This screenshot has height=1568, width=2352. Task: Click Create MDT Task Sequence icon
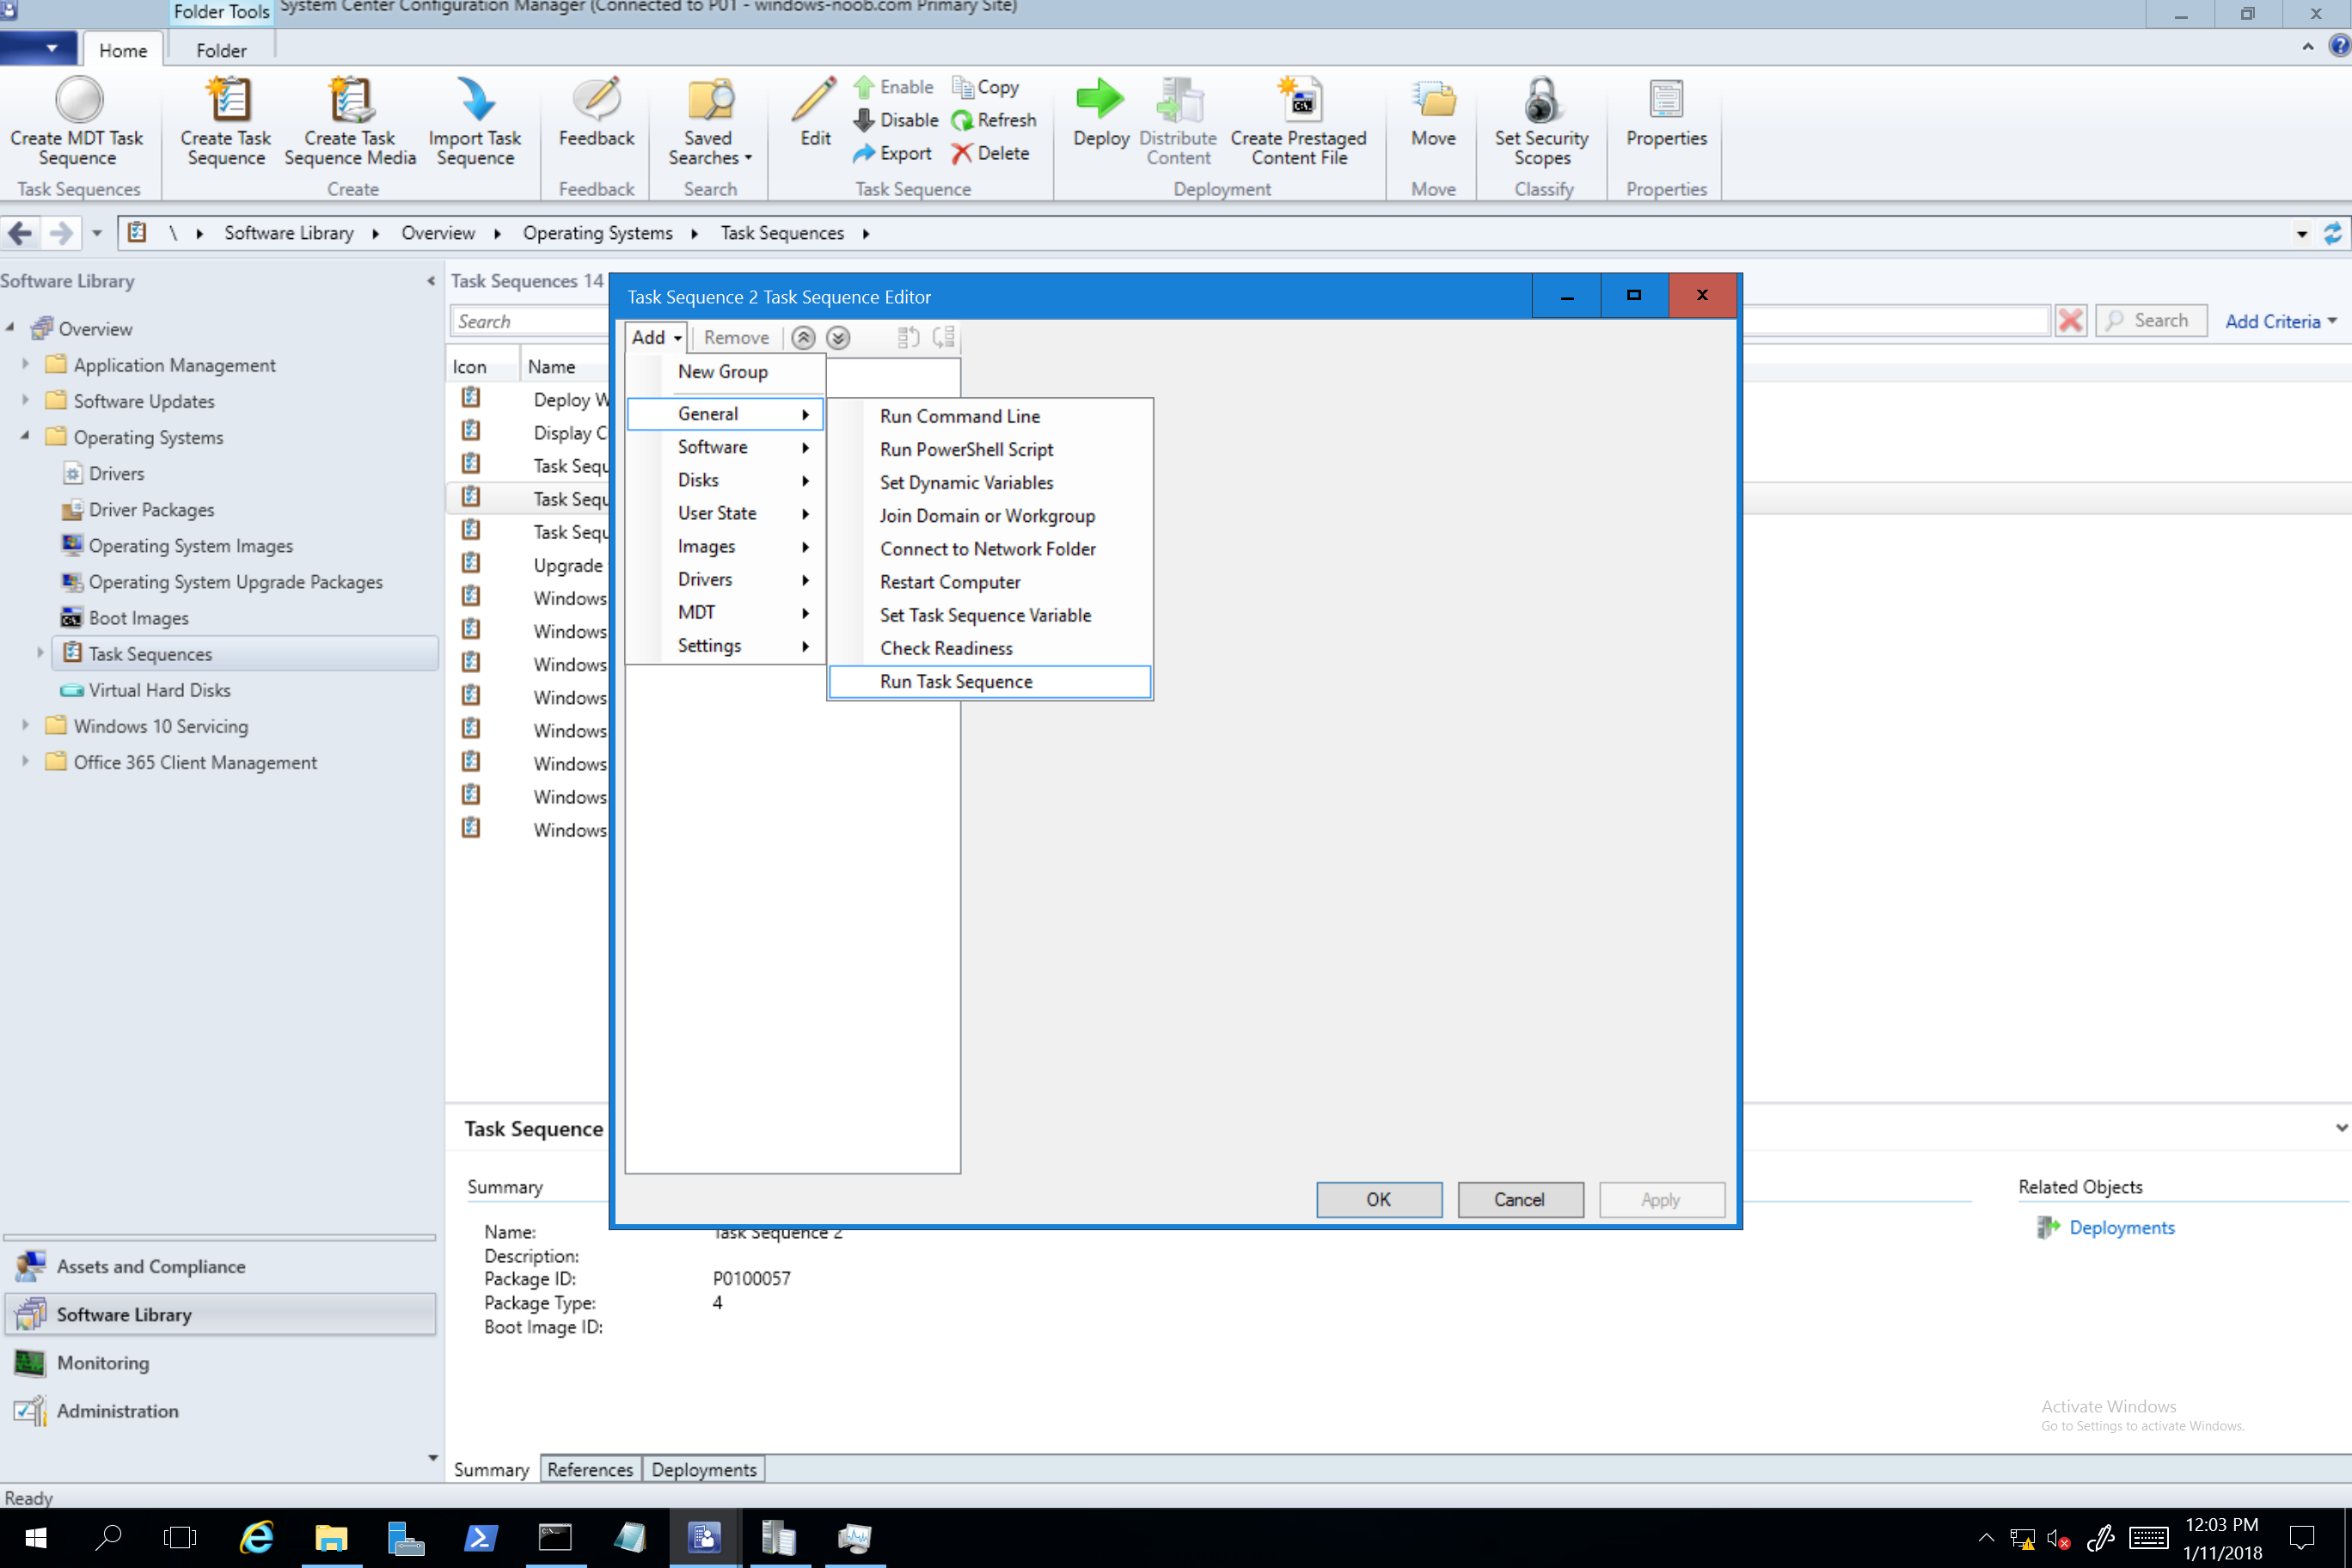[78, 100]
